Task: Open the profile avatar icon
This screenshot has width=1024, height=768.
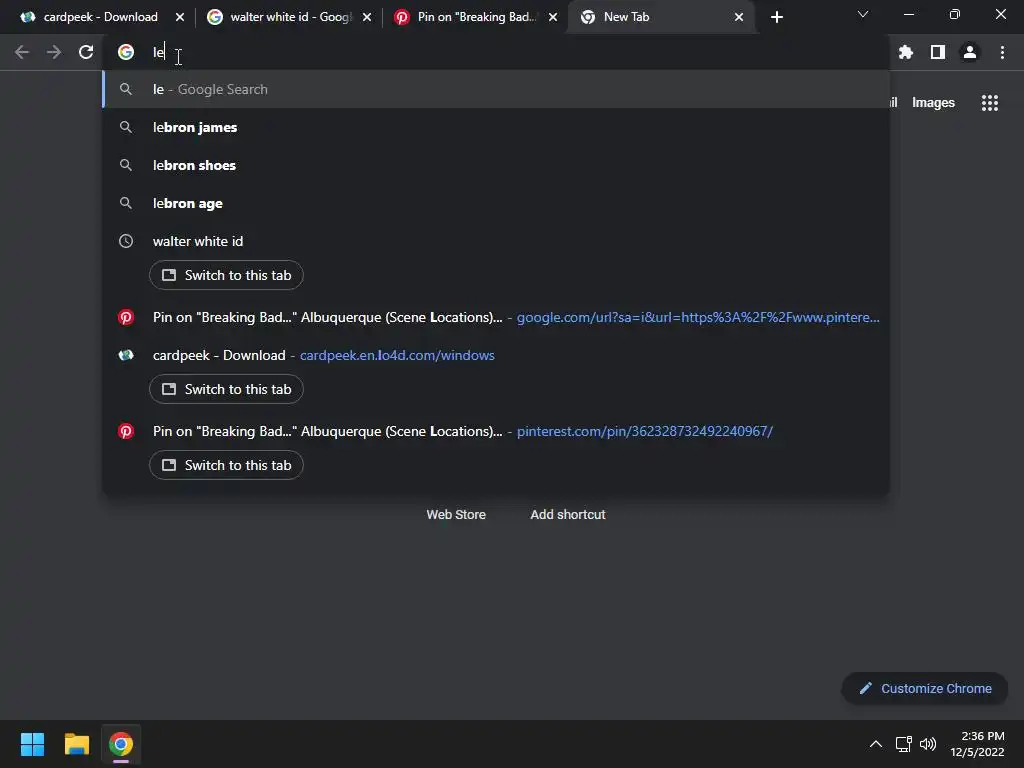Action: 970,52
